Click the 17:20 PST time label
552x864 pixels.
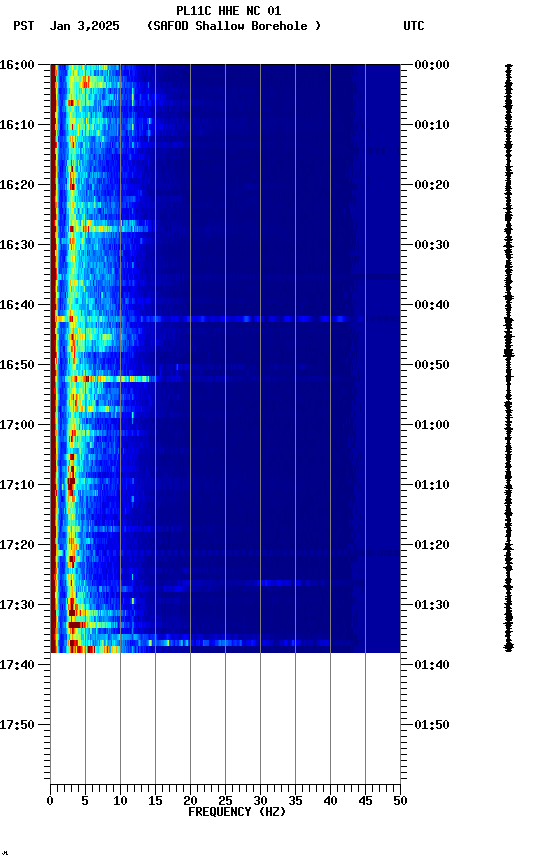(17, 545)
